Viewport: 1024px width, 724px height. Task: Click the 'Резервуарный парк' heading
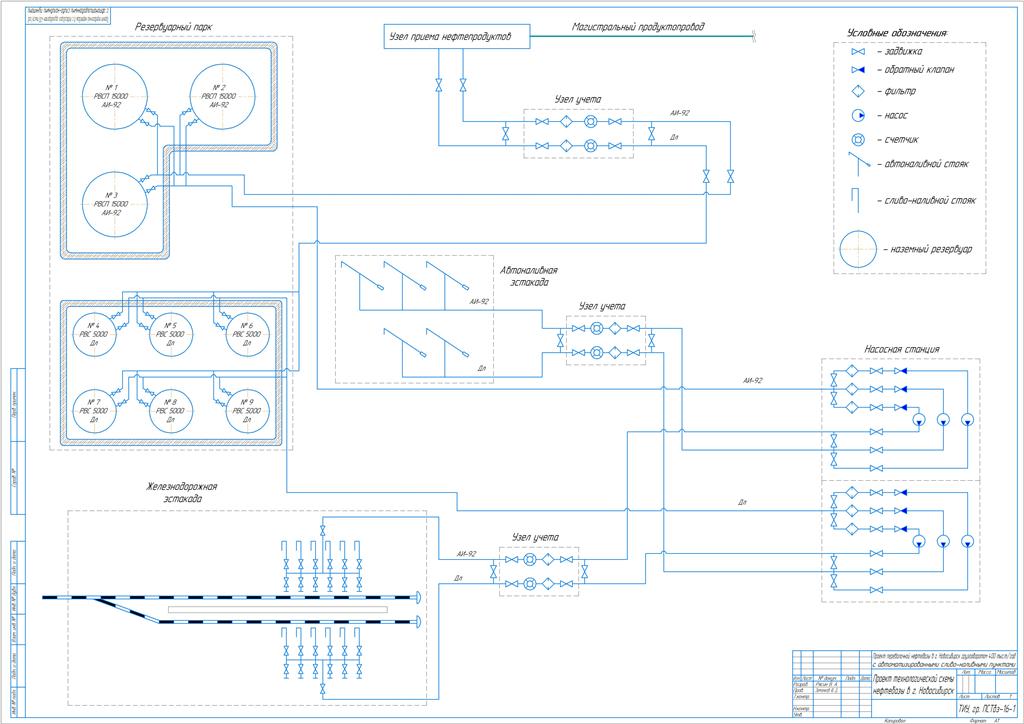pyautogui.click(x=174, y=27)
